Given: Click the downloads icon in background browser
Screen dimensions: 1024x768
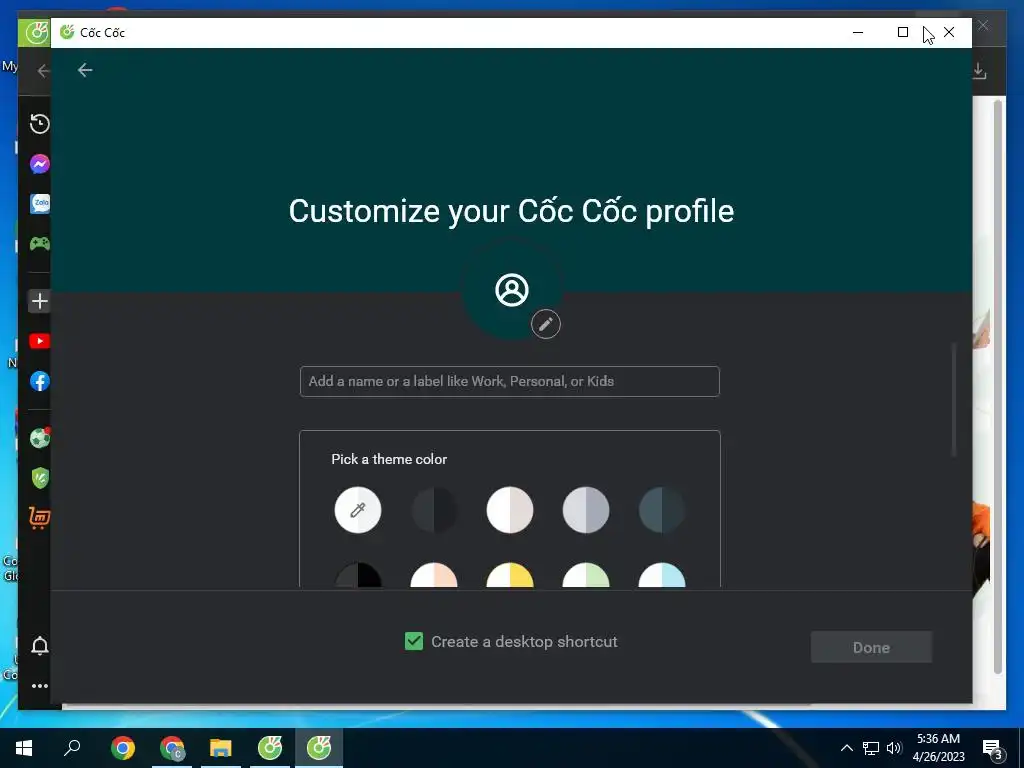Looking at the screenshot, I should (x=978, y=71).
